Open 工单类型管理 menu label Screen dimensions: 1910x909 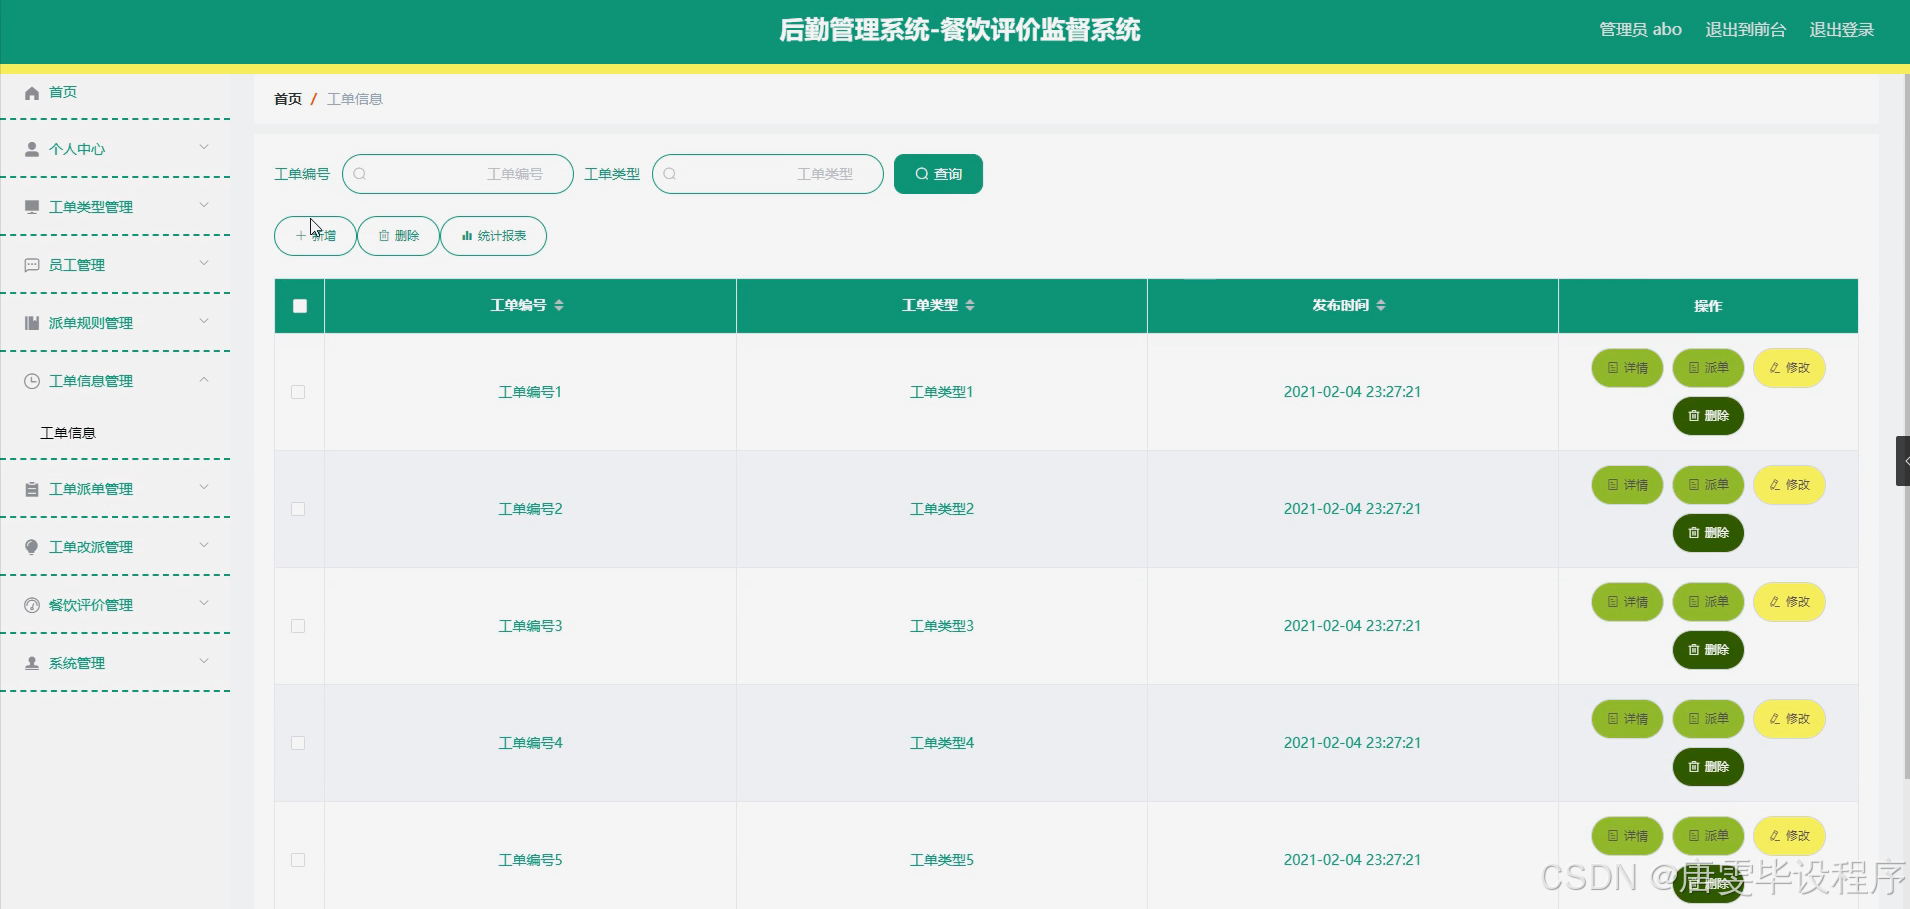(x=91, y=207)
